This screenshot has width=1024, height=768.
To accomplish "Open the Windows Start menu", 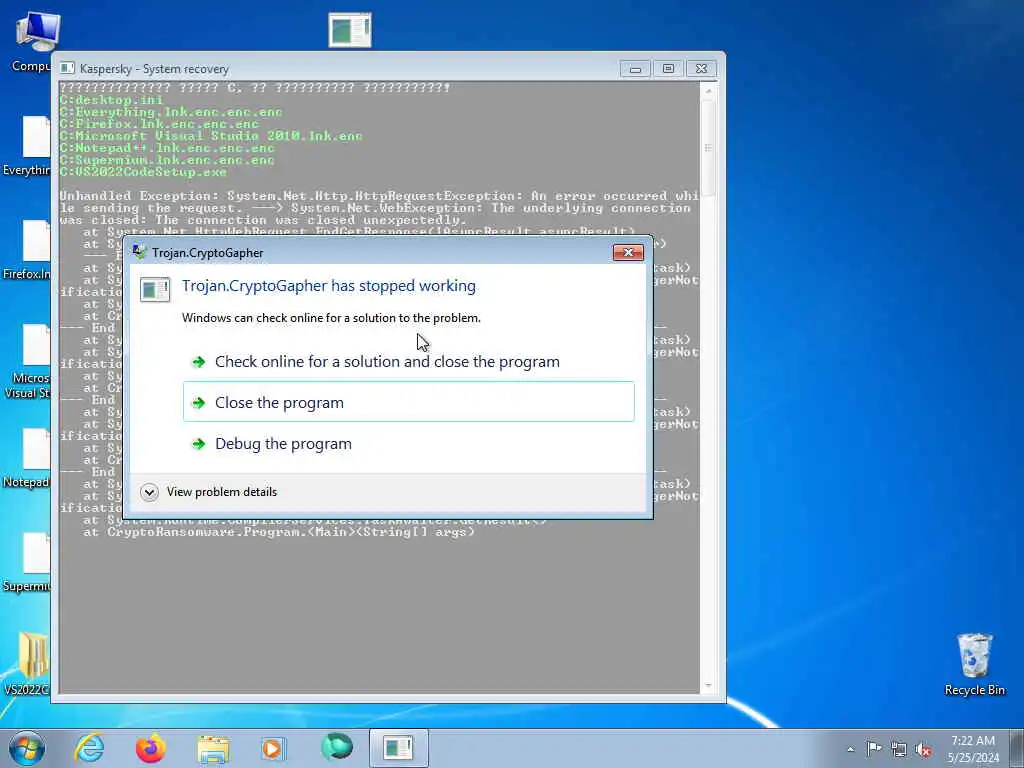I will (27, 748).
